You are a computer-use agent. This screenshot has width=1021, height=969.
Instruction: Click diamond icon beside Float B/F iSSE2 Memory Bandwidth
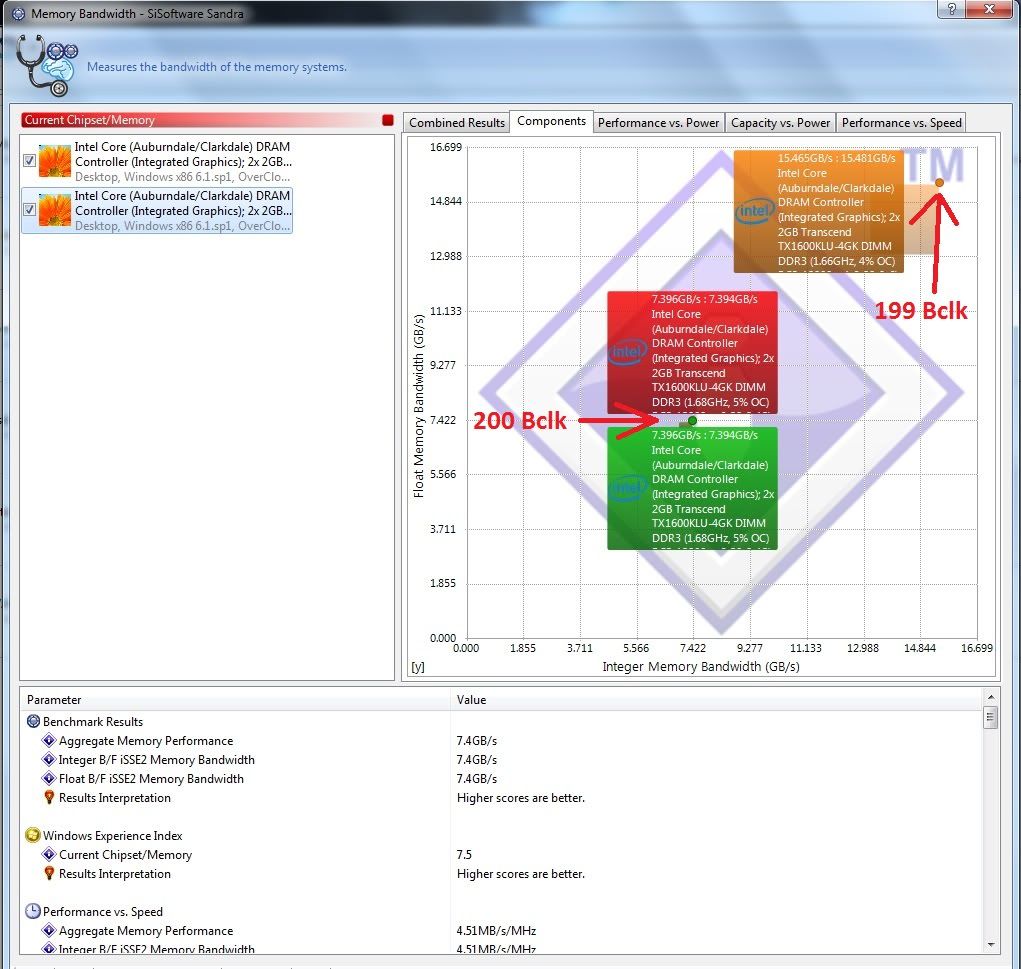click(49, 778)
